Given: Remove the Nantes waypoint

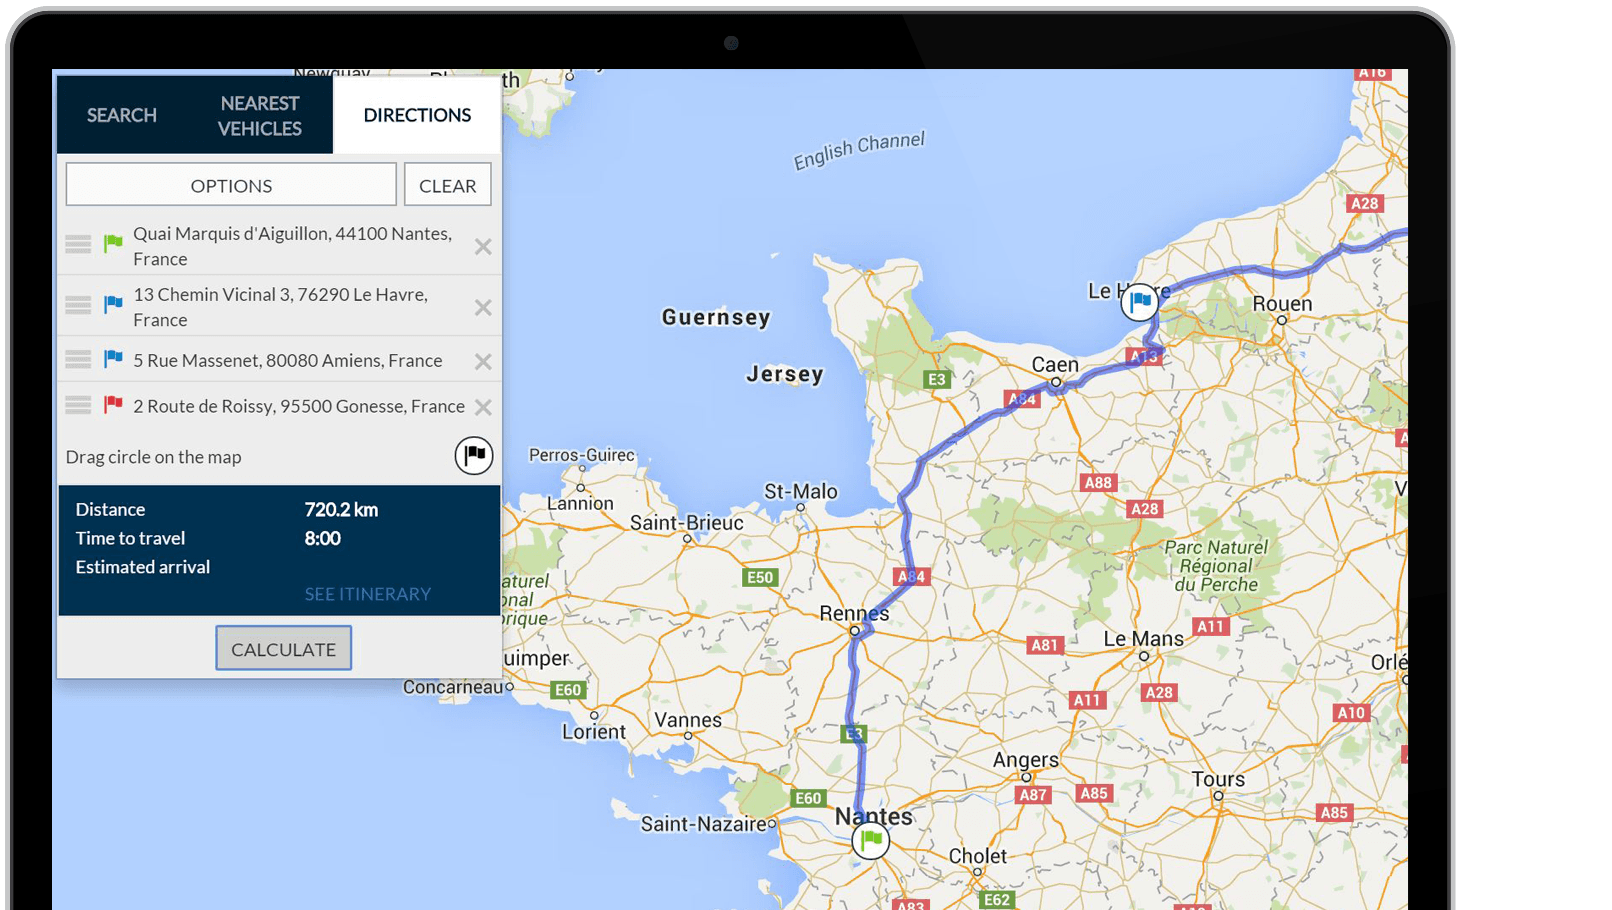Looking at the screenshot, I should [x=483, y=246].
